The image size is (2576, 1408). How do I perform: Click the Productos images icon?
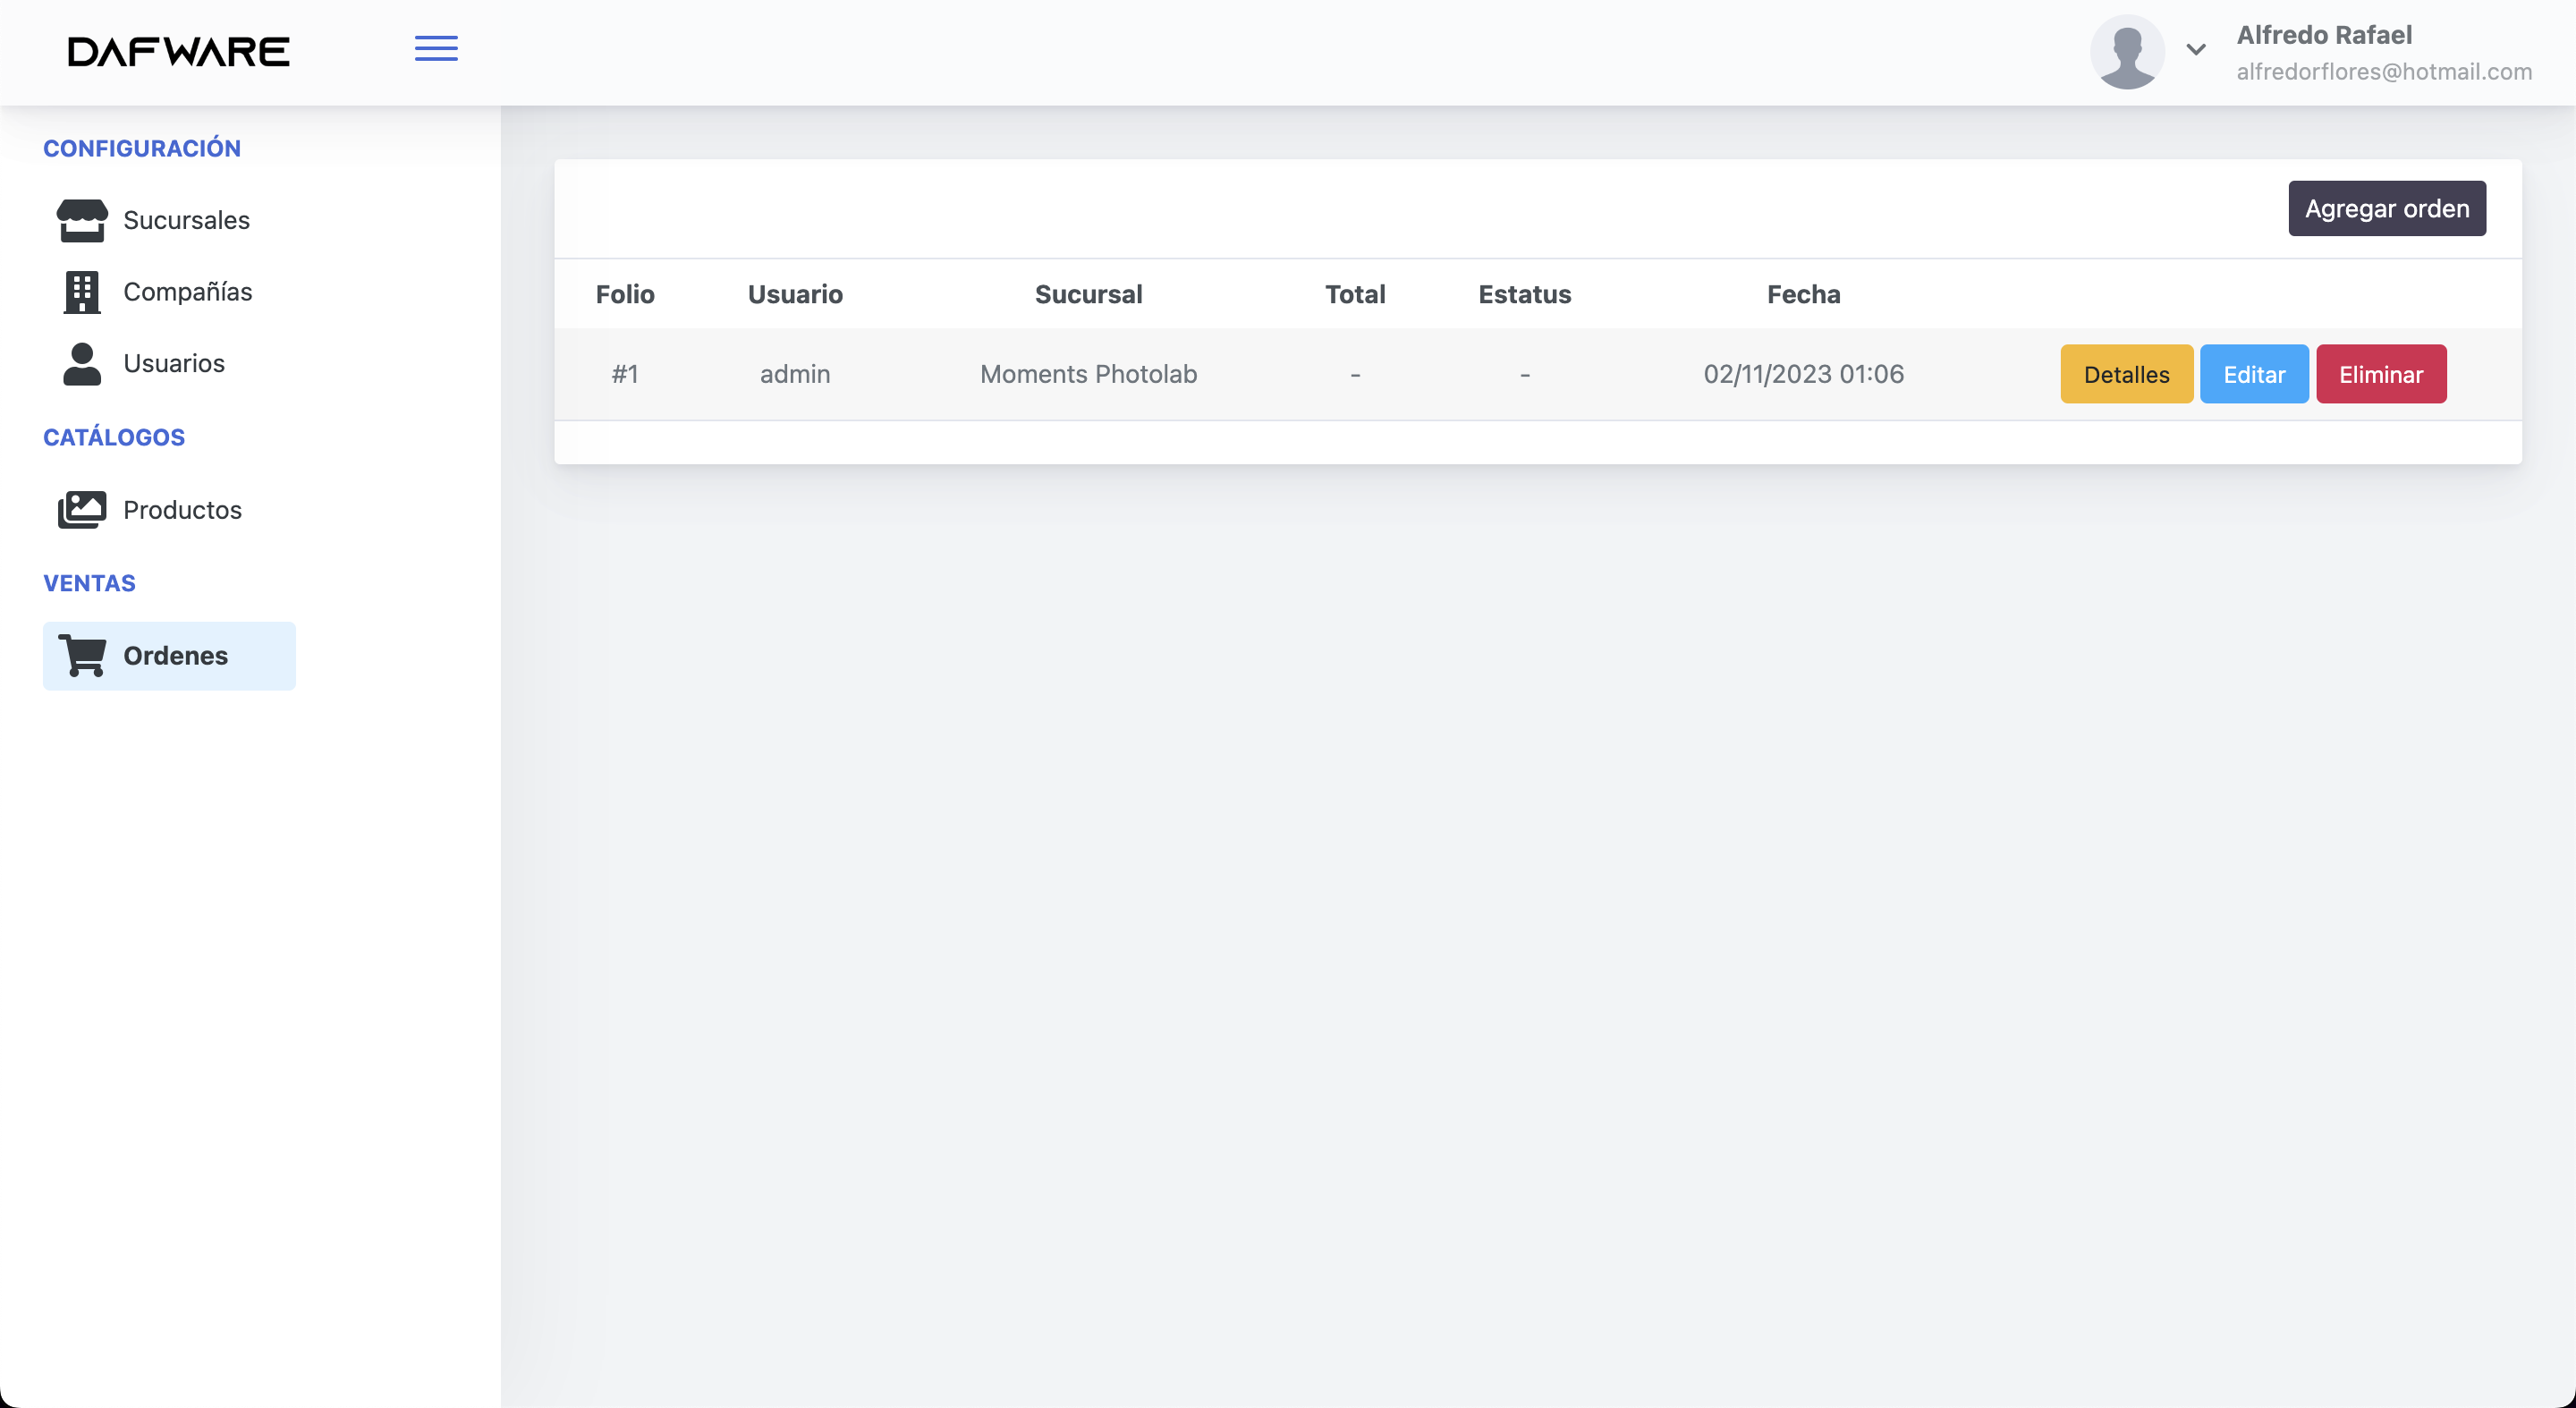point(81,510)
